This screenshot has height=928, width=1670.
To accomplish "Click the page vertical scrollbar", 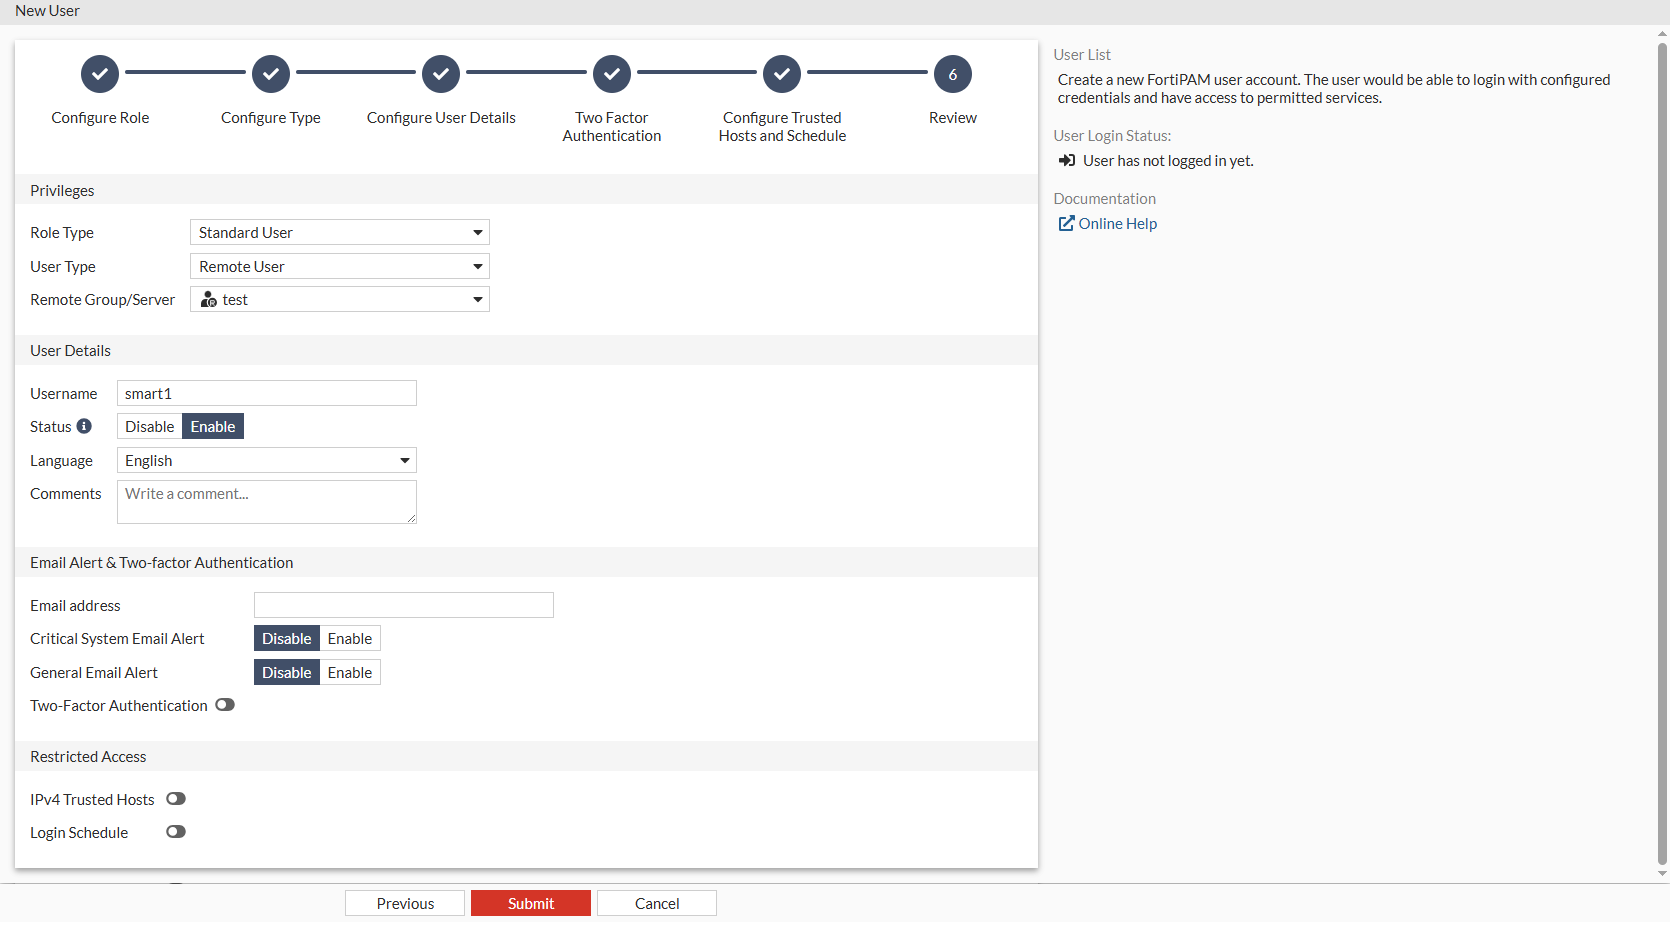I will tap(1662, 453).
